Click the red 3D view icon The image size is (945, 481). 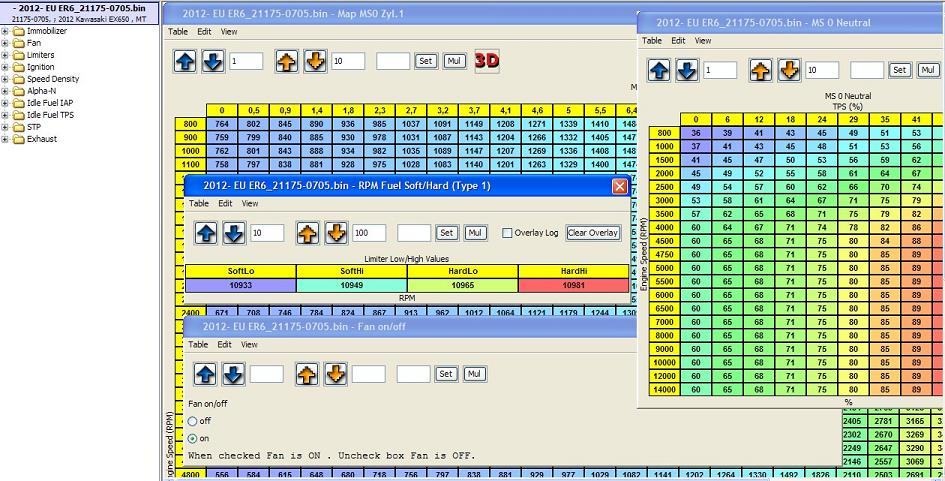point(487,60)
